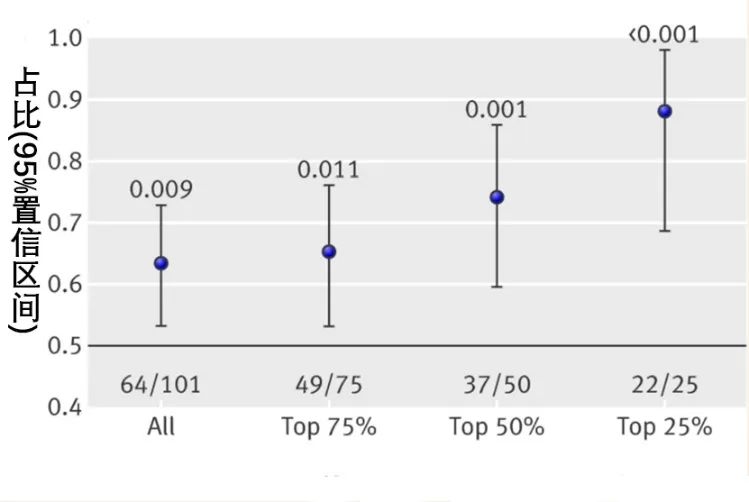Screen dimensions: 749x502
Task: Click the blue data point for Top 75%
Action: [x=329, y=251]
